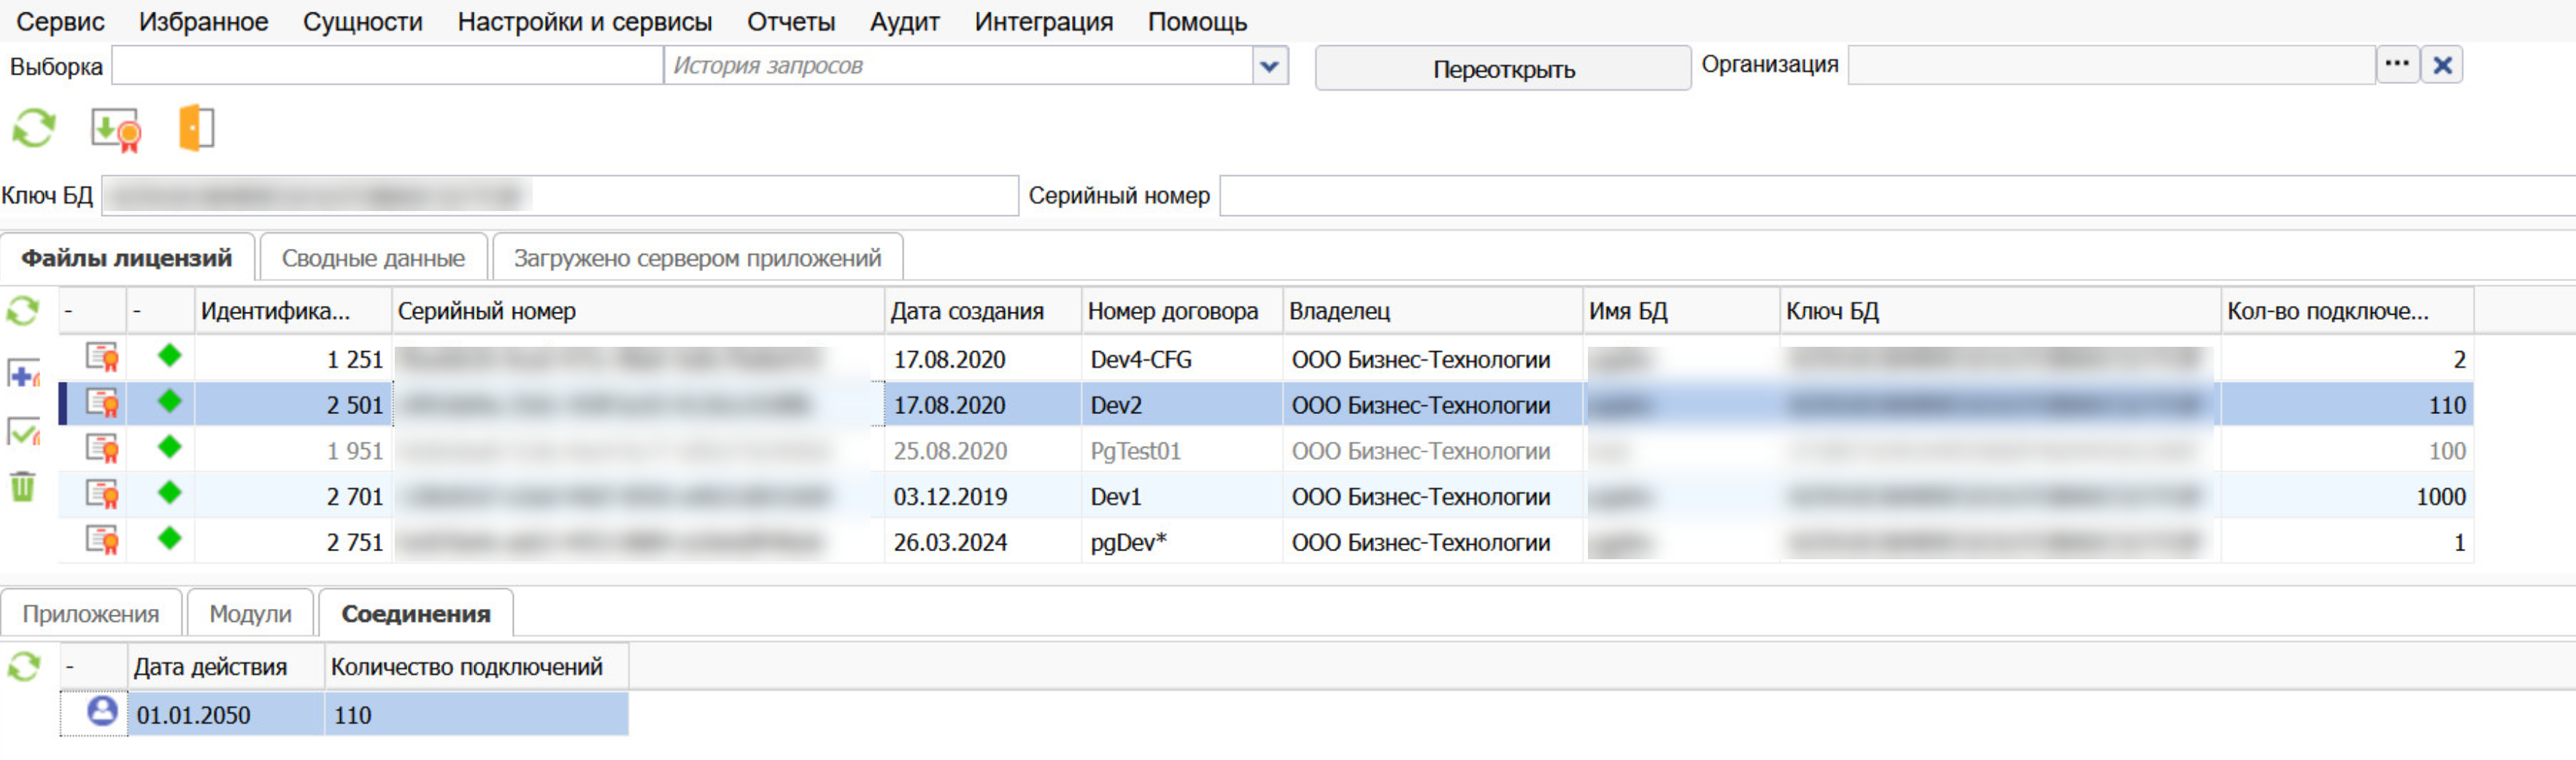The height and width of the screenshot is (760, 2576).
Task: Open the query history dropdown
Action: pos(1268,66)
